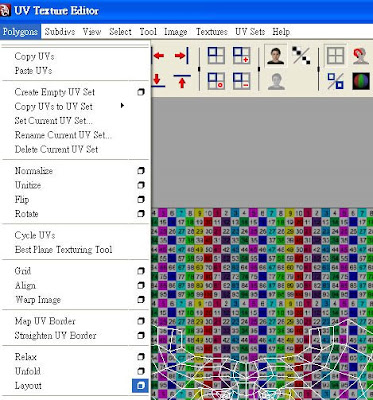
Task: Open the Warp Image options box
Action: click(x=141, y=300)
